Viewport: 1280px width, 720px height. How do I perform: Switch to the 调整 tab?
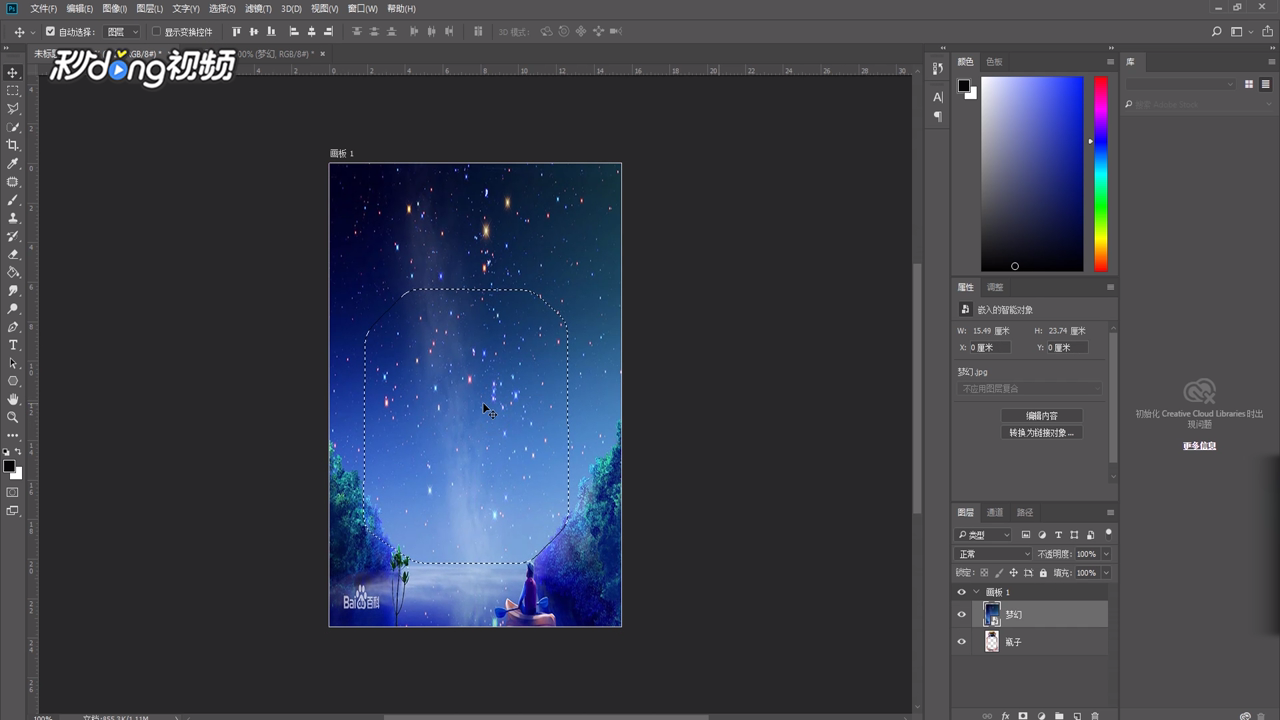995,287
